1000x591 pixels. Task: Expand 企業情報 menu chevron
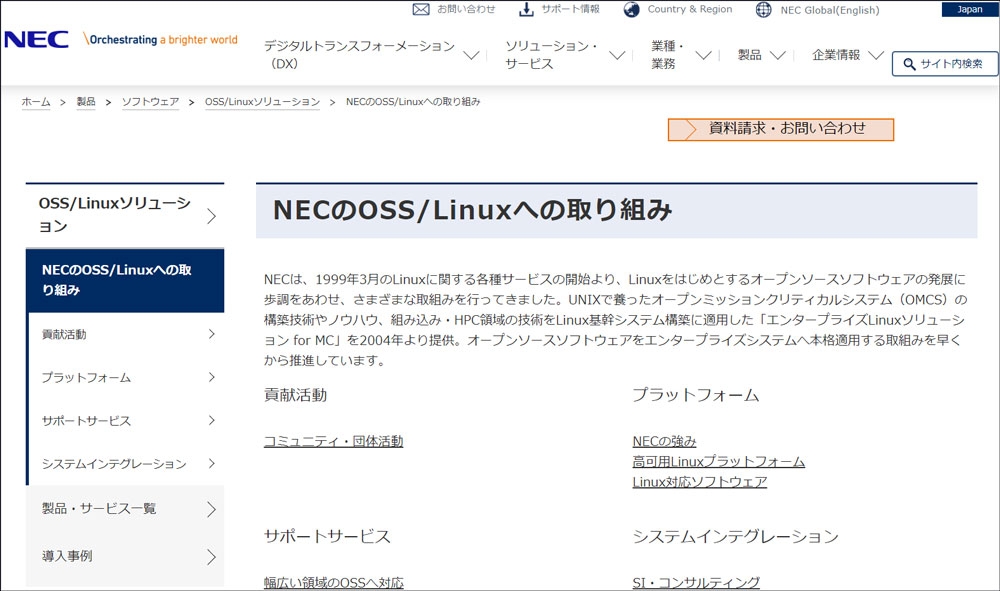pos(876,55)
